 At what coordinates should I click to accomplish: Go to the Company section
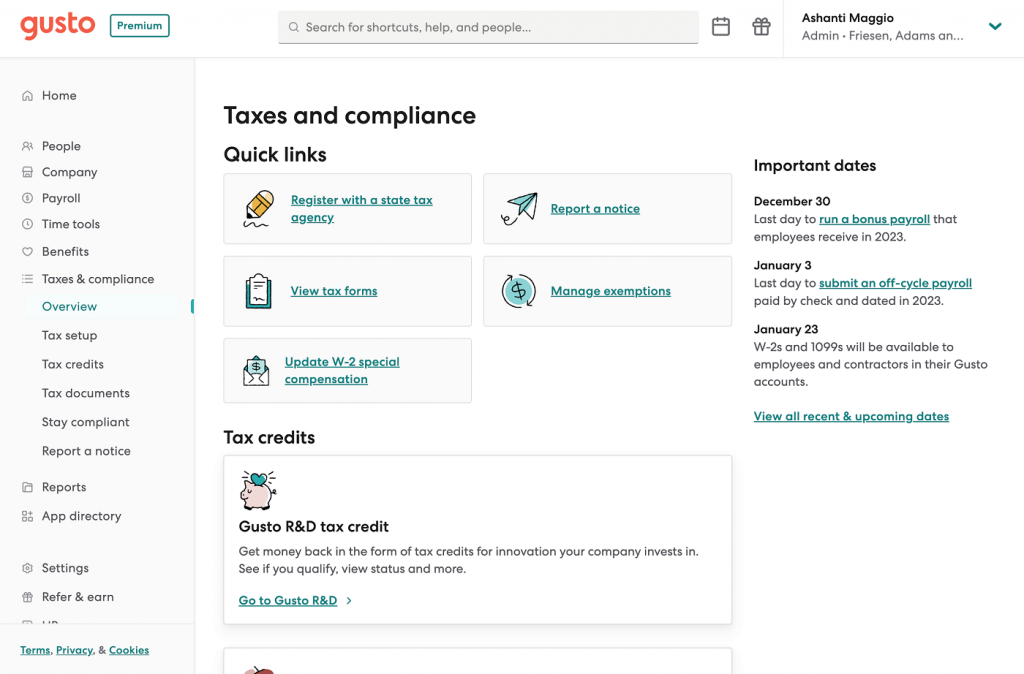click(70, 172)
